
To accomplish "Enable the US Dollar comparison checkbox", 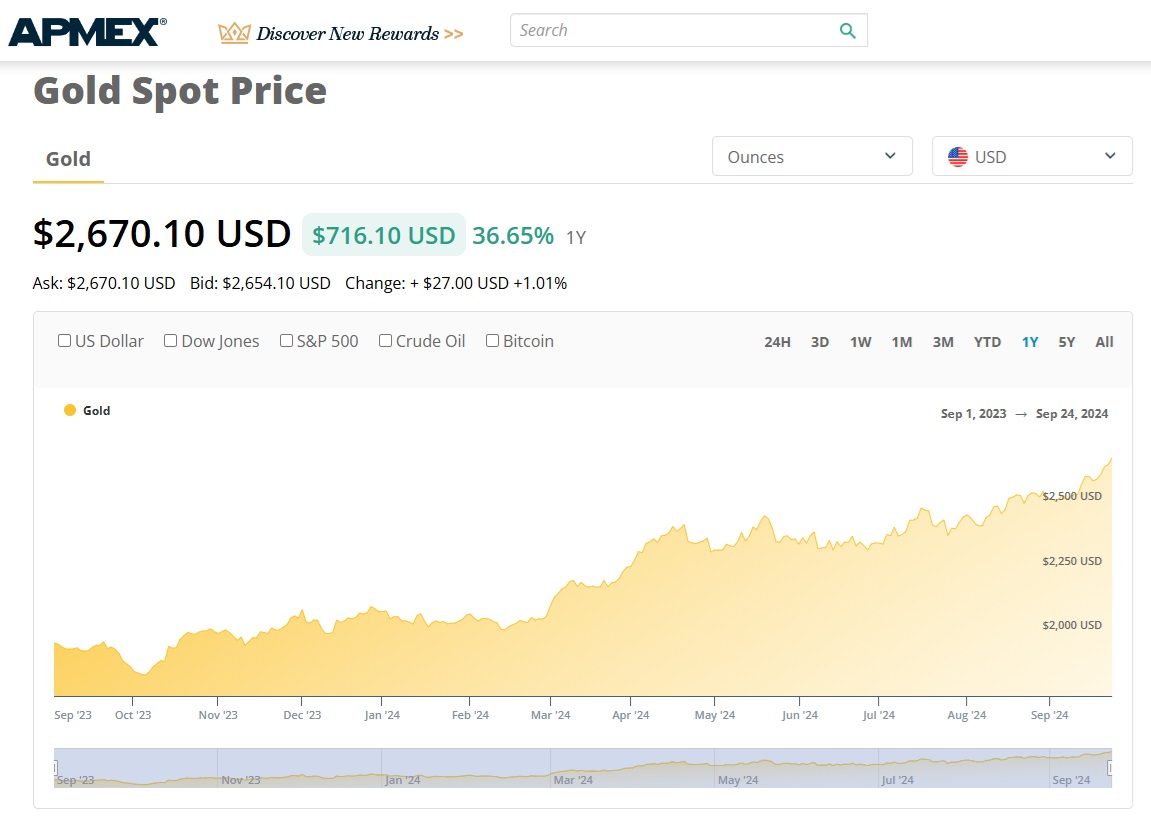I will [x=65, y=341].
